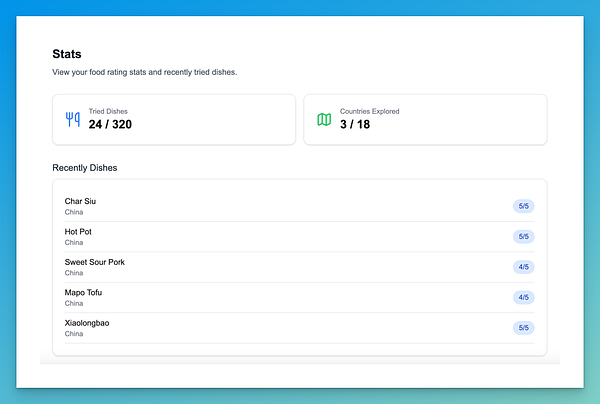Click the China label under Xiaolongbao

74,334
